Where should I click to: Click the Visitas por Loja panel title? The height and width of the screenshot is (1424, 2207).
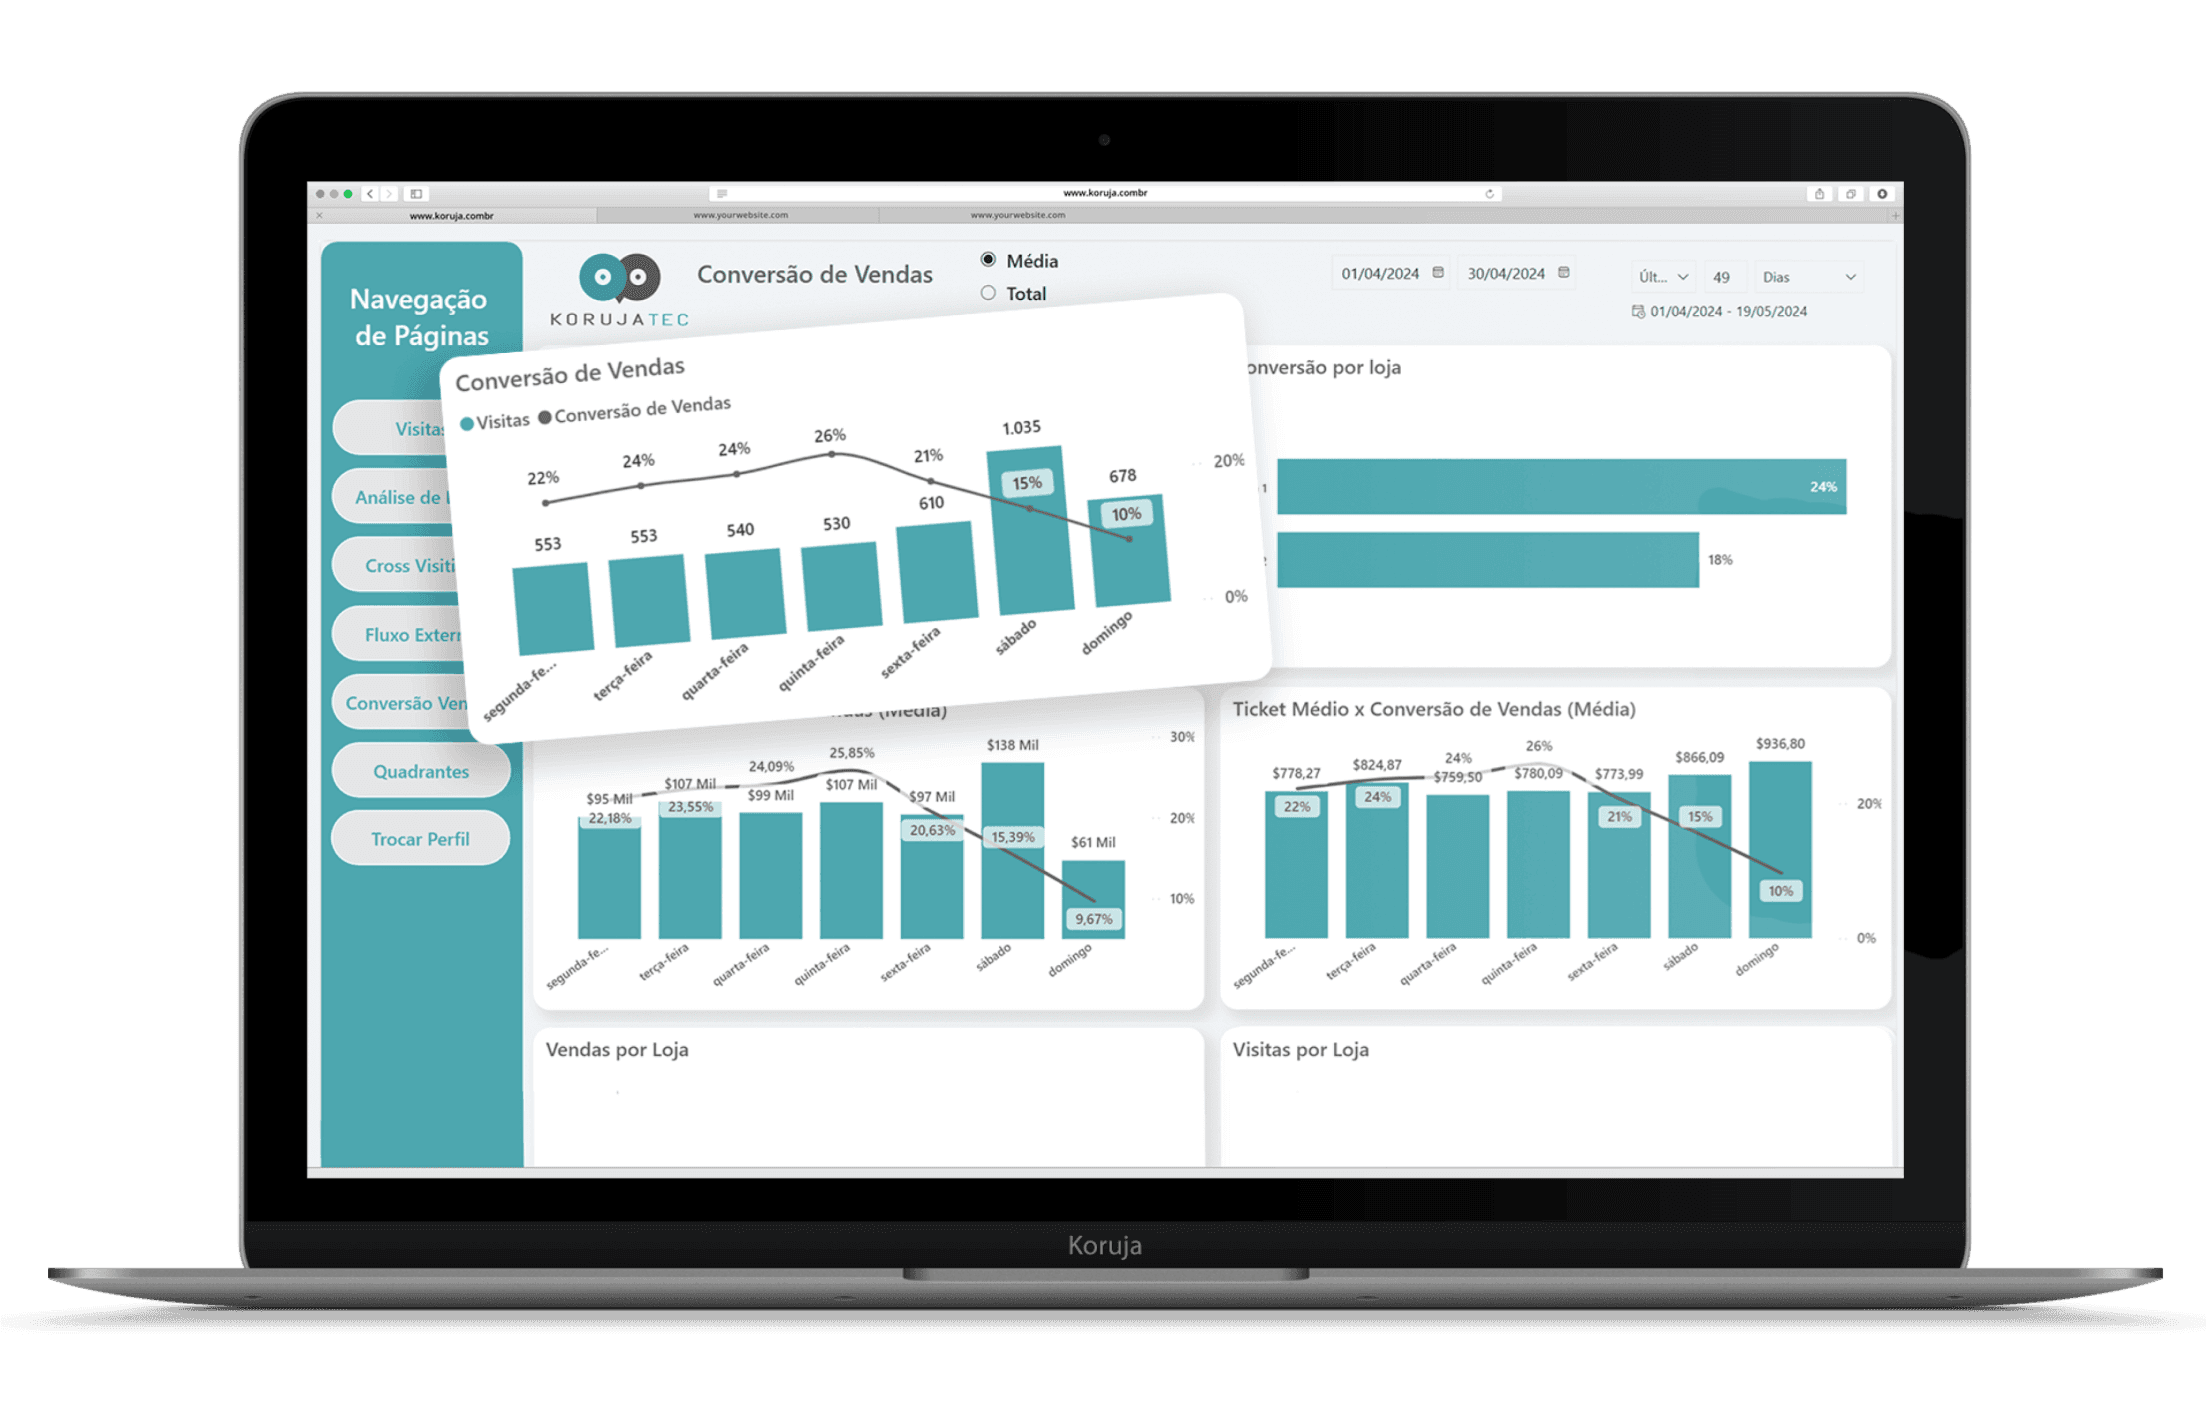1301,1049
